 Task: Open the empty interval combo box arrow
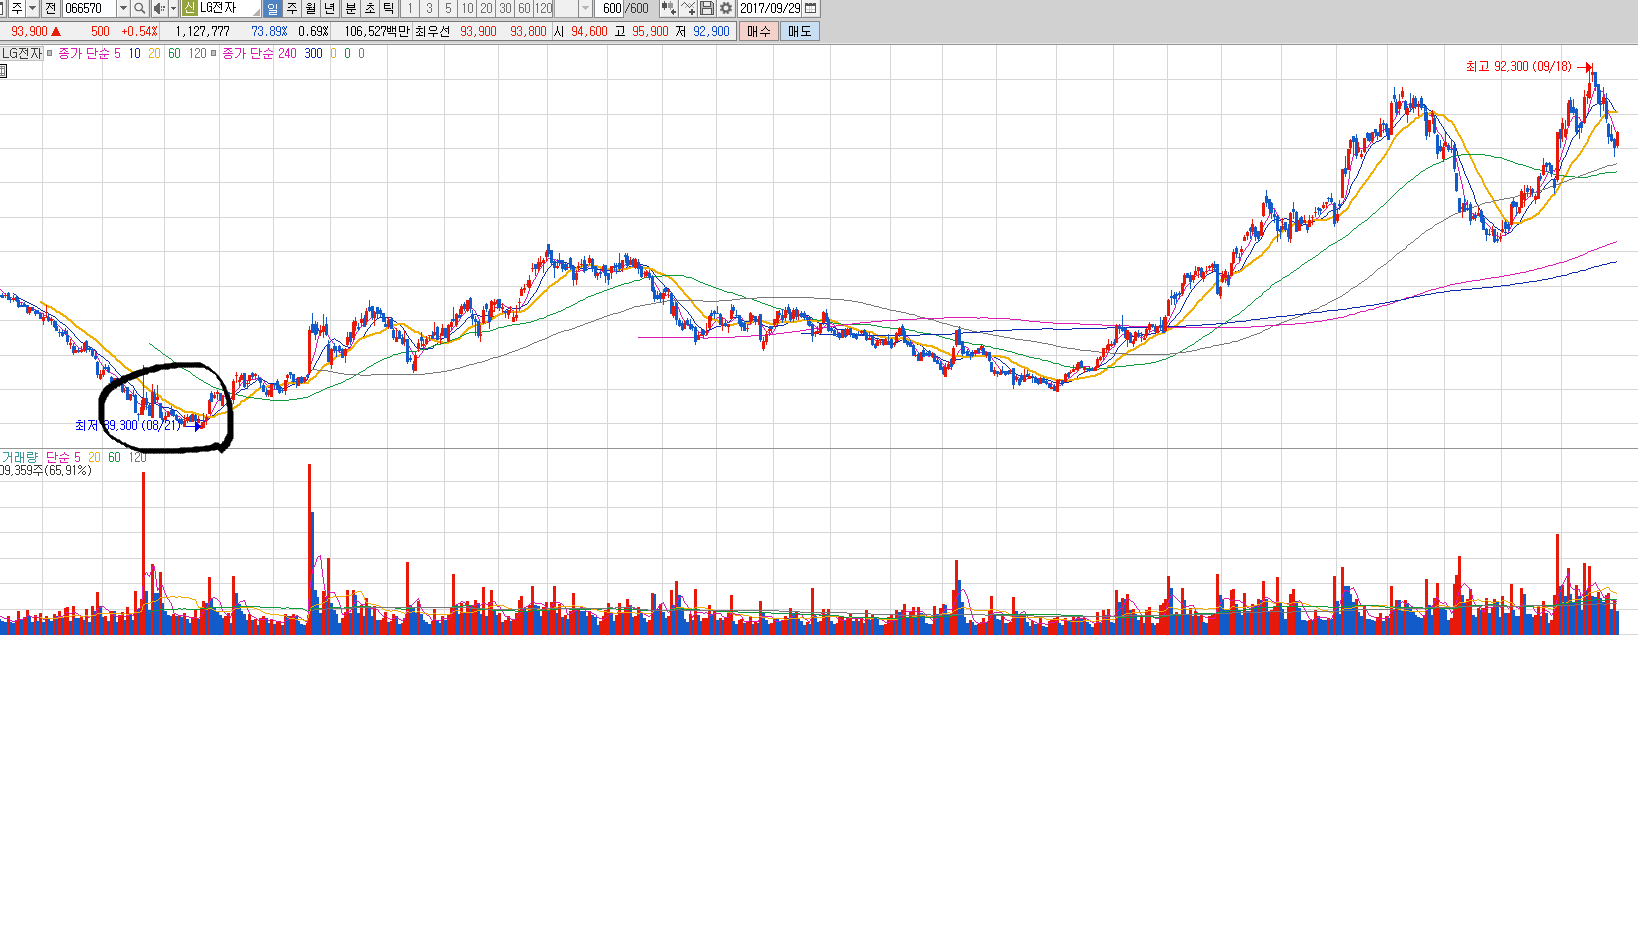pyautogui.click(x=585, y=8)
